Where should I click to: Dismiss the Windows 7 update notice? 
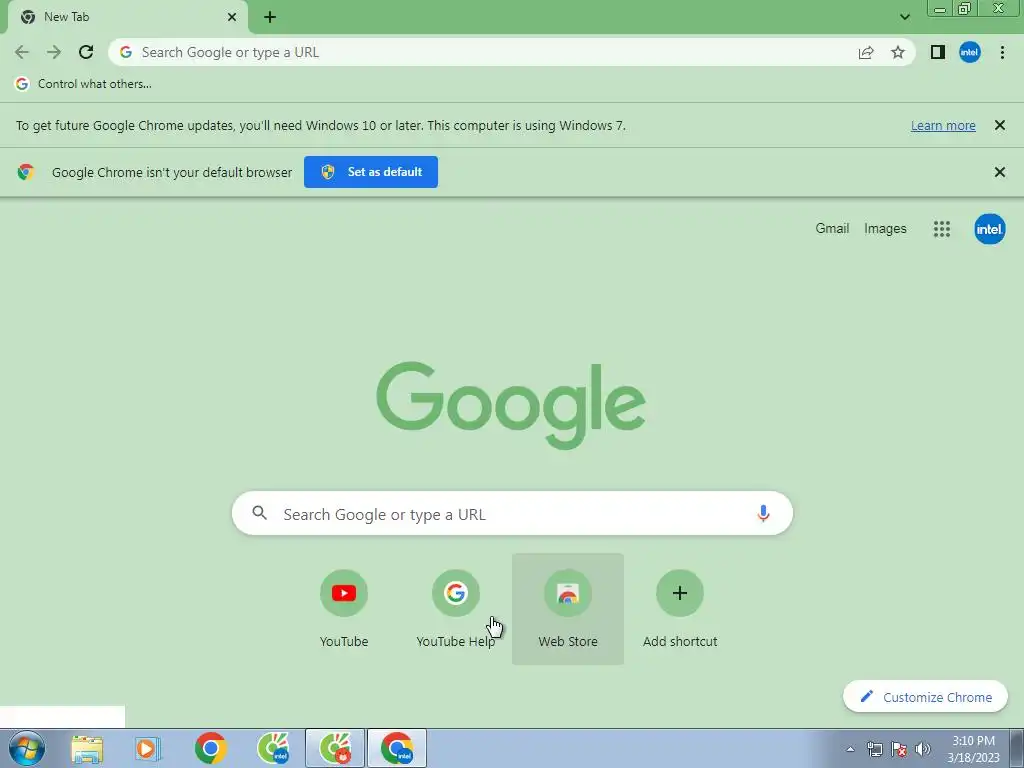[1000, 125]
